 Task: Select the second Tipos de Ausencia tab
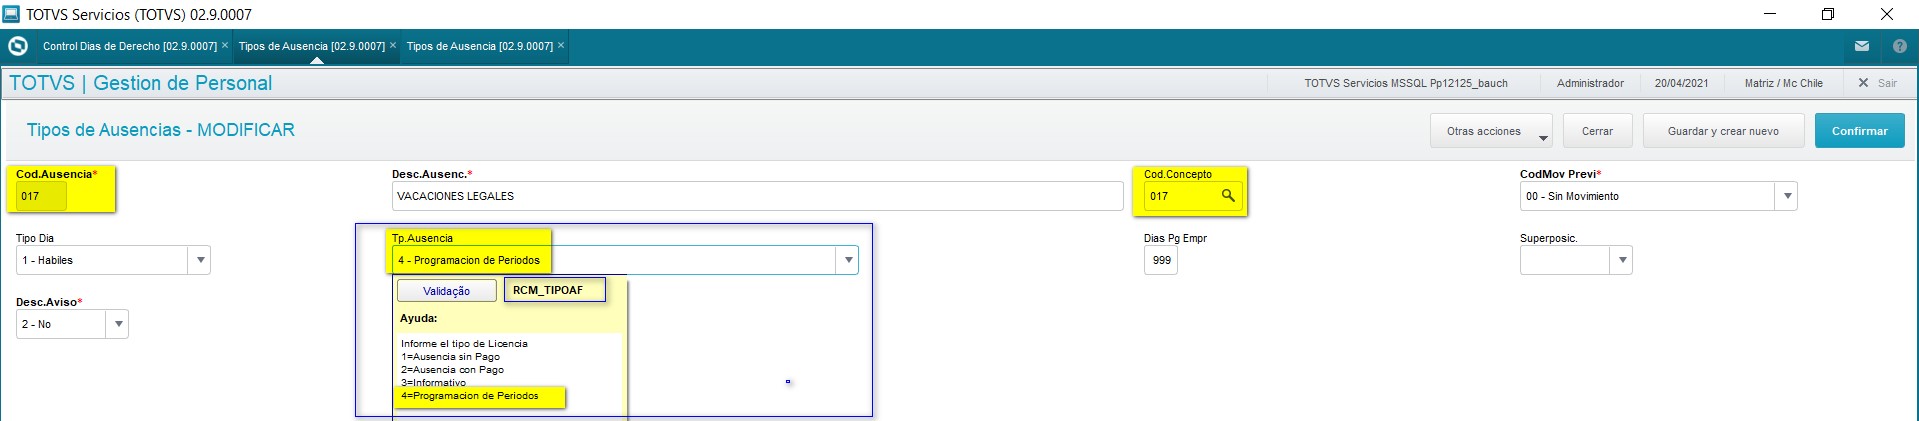311,46
